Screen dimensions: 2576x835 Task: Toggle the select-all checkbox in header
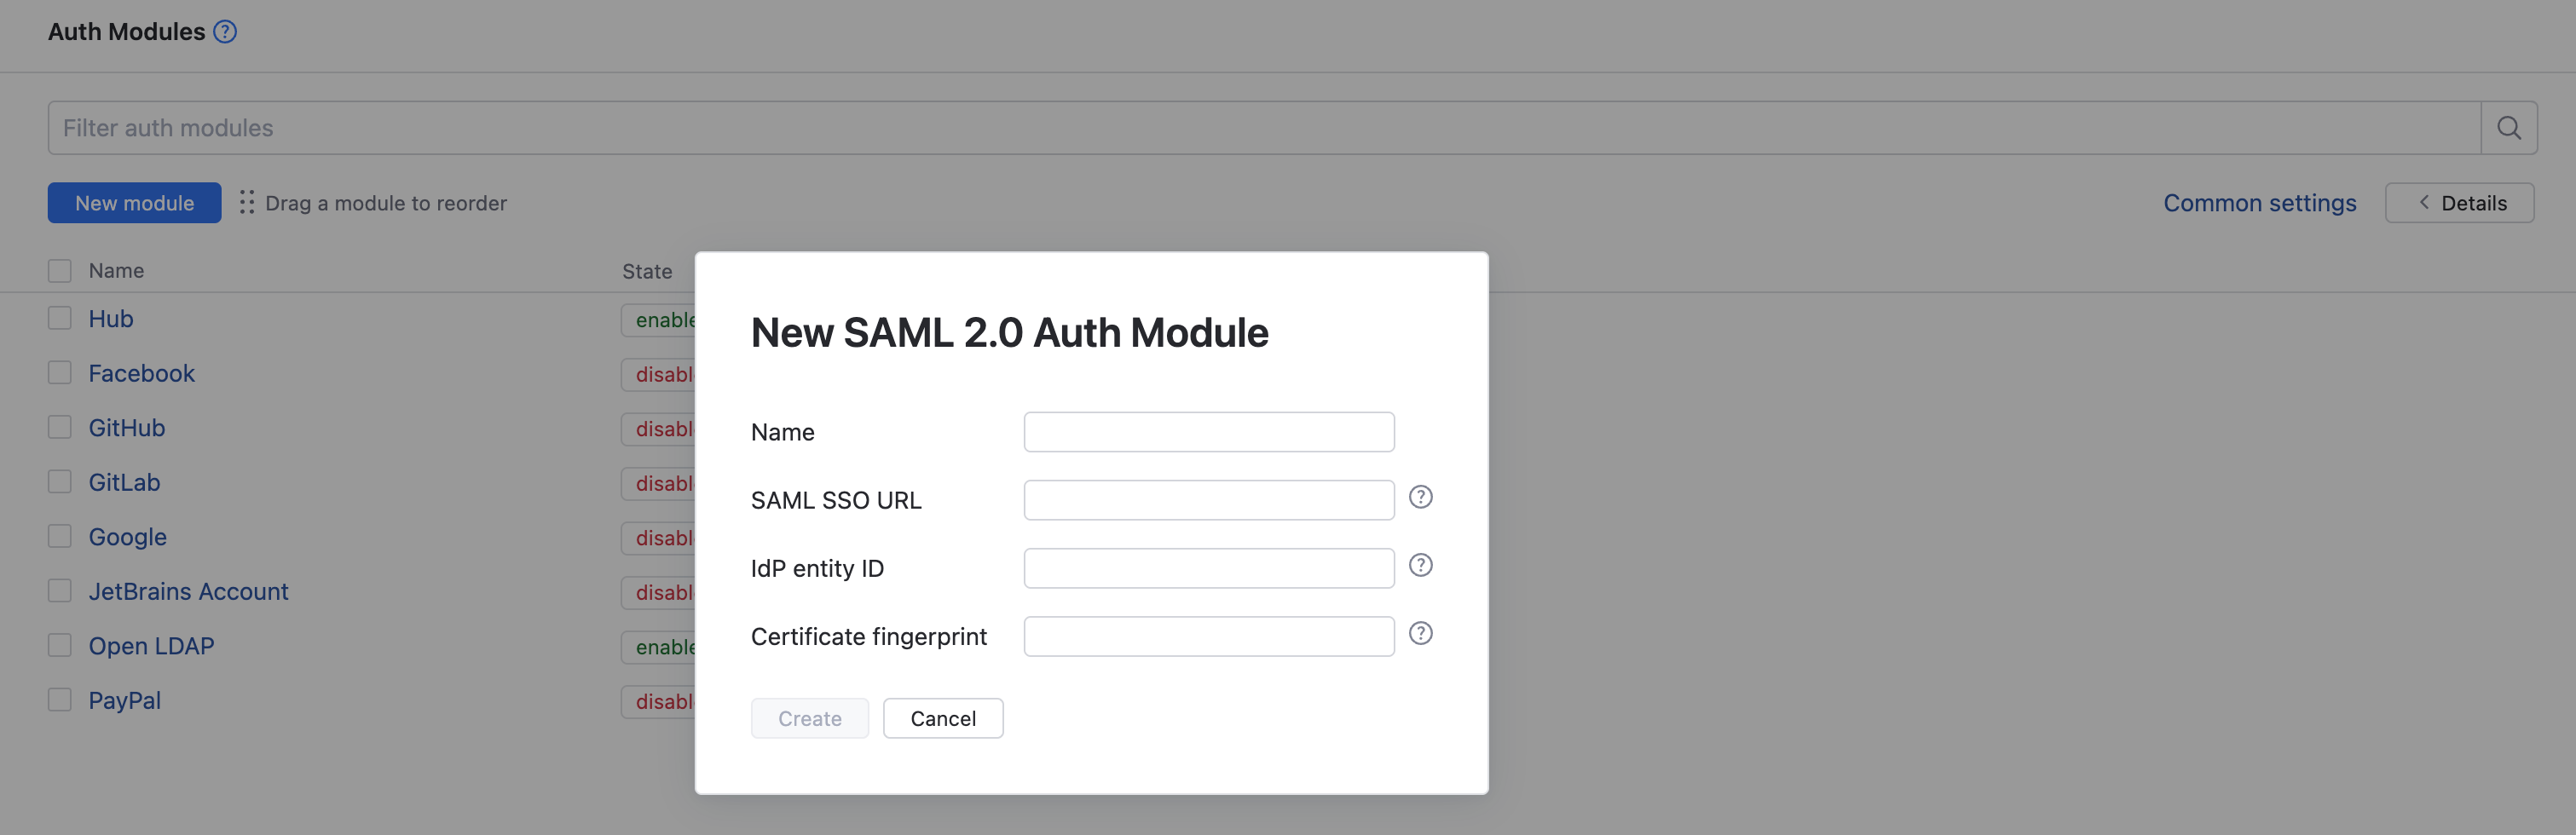[x=60, y=271]
